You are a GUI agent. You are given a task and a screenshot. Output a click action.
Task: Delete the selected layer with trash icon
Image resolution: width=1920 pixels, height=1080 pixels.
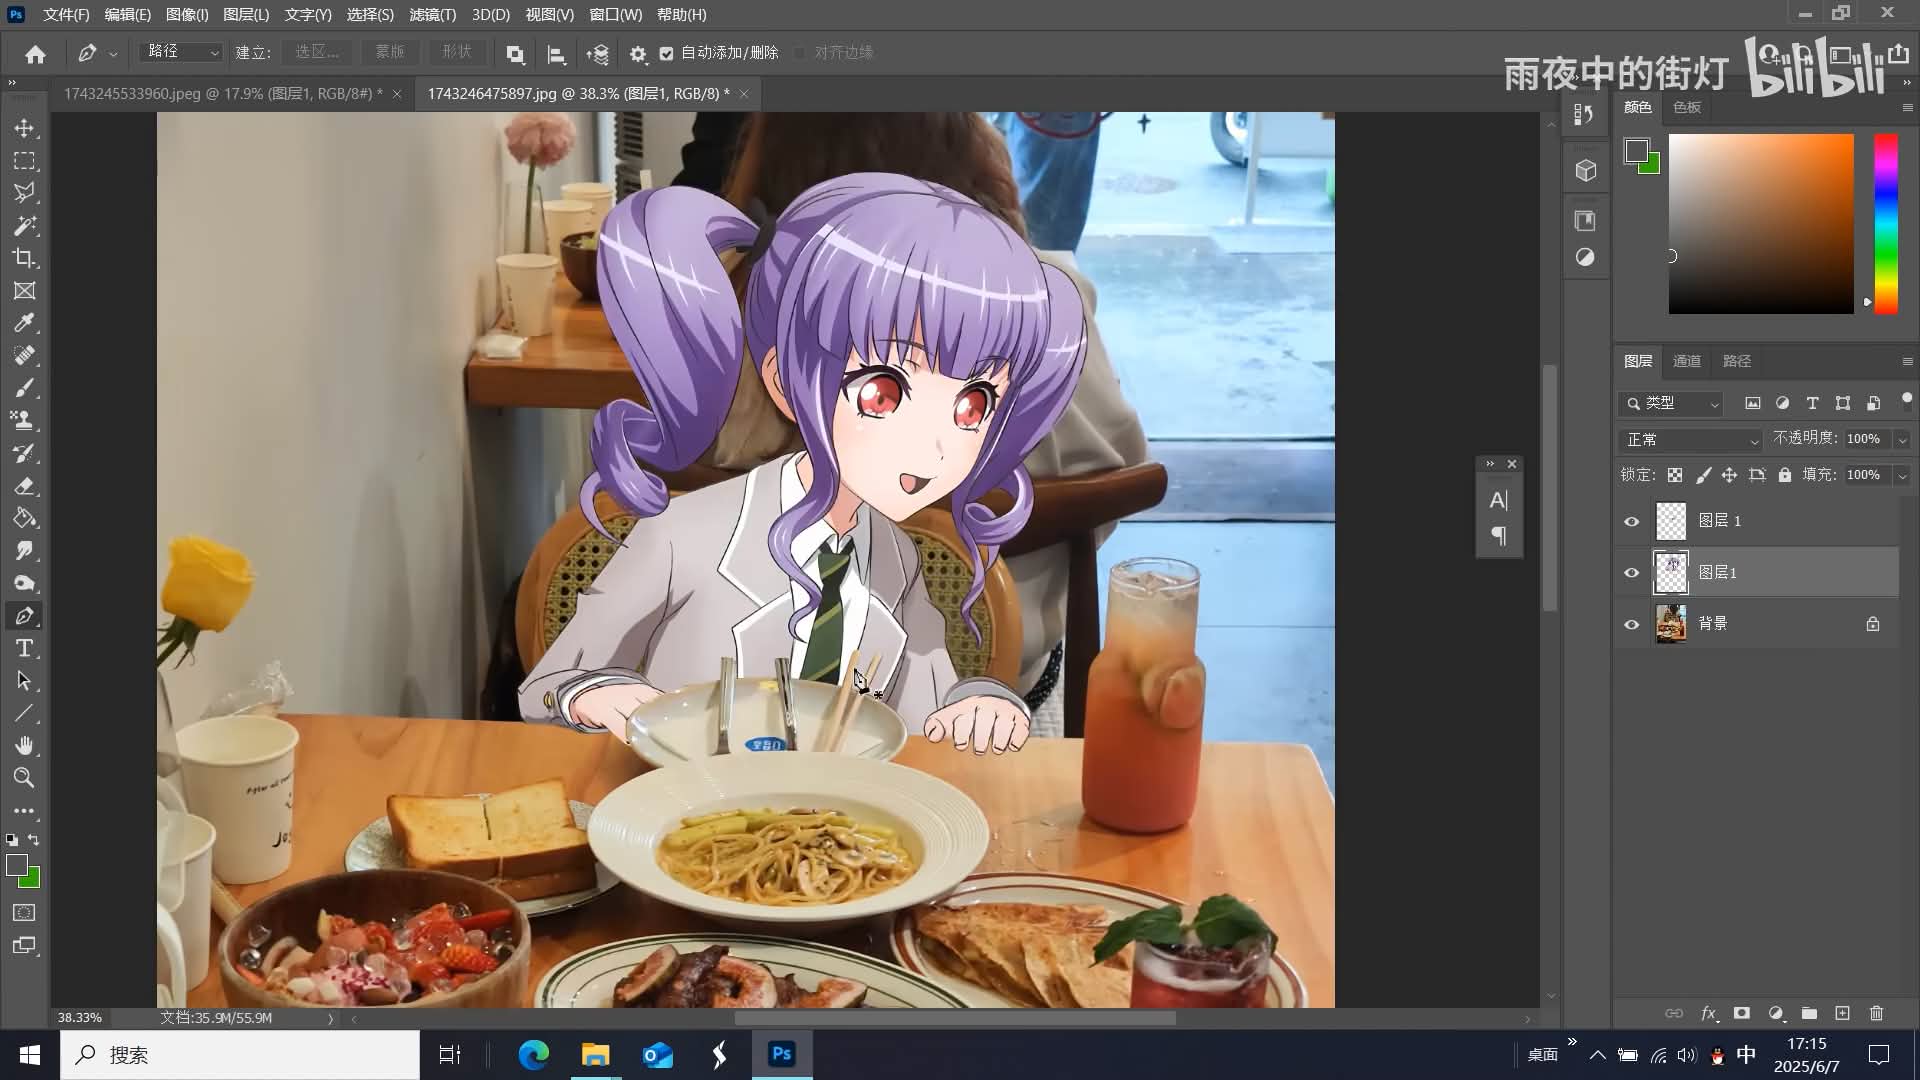(x=1876, y=1013)
